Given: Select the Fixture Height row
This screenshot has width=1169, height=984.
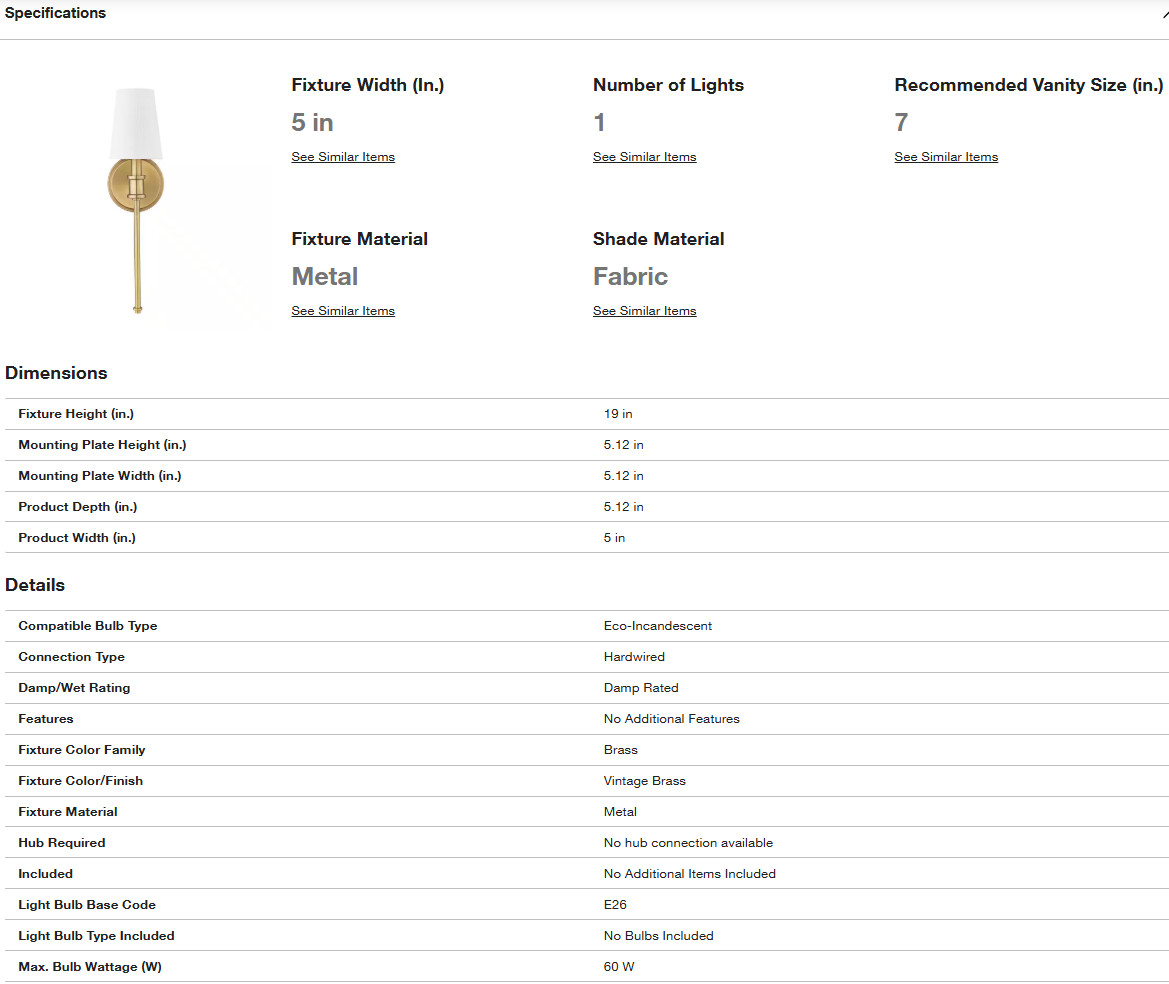Looking at the screenshot, I should click(587, 414).
